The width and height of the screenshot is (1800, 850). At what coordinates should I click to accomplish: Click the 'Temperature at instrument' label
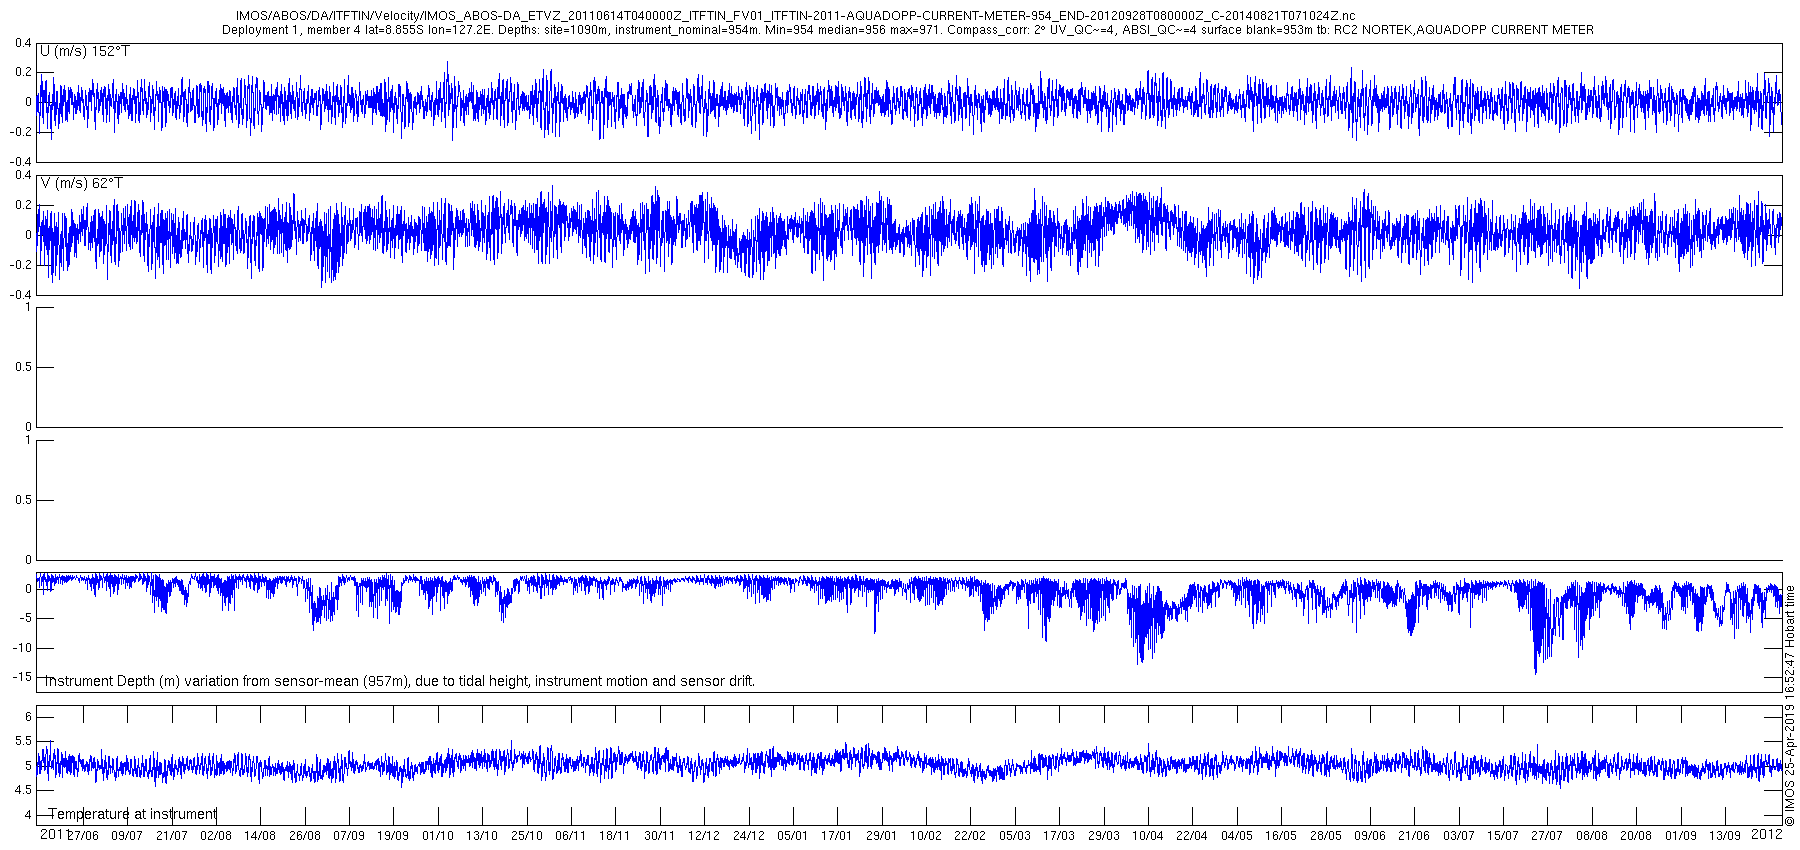[132, 814]
